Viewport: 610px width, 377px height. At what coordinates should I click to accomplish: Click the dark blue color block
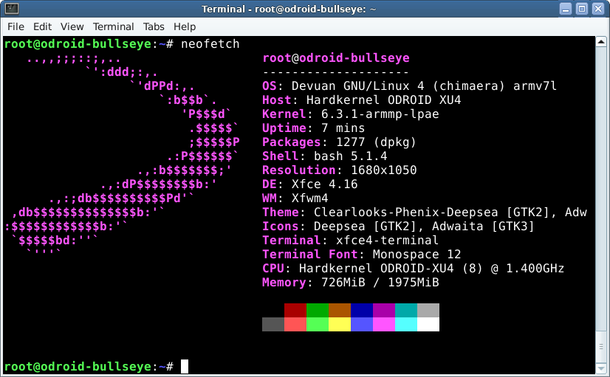pyautogui.click(x=362, y=310)
